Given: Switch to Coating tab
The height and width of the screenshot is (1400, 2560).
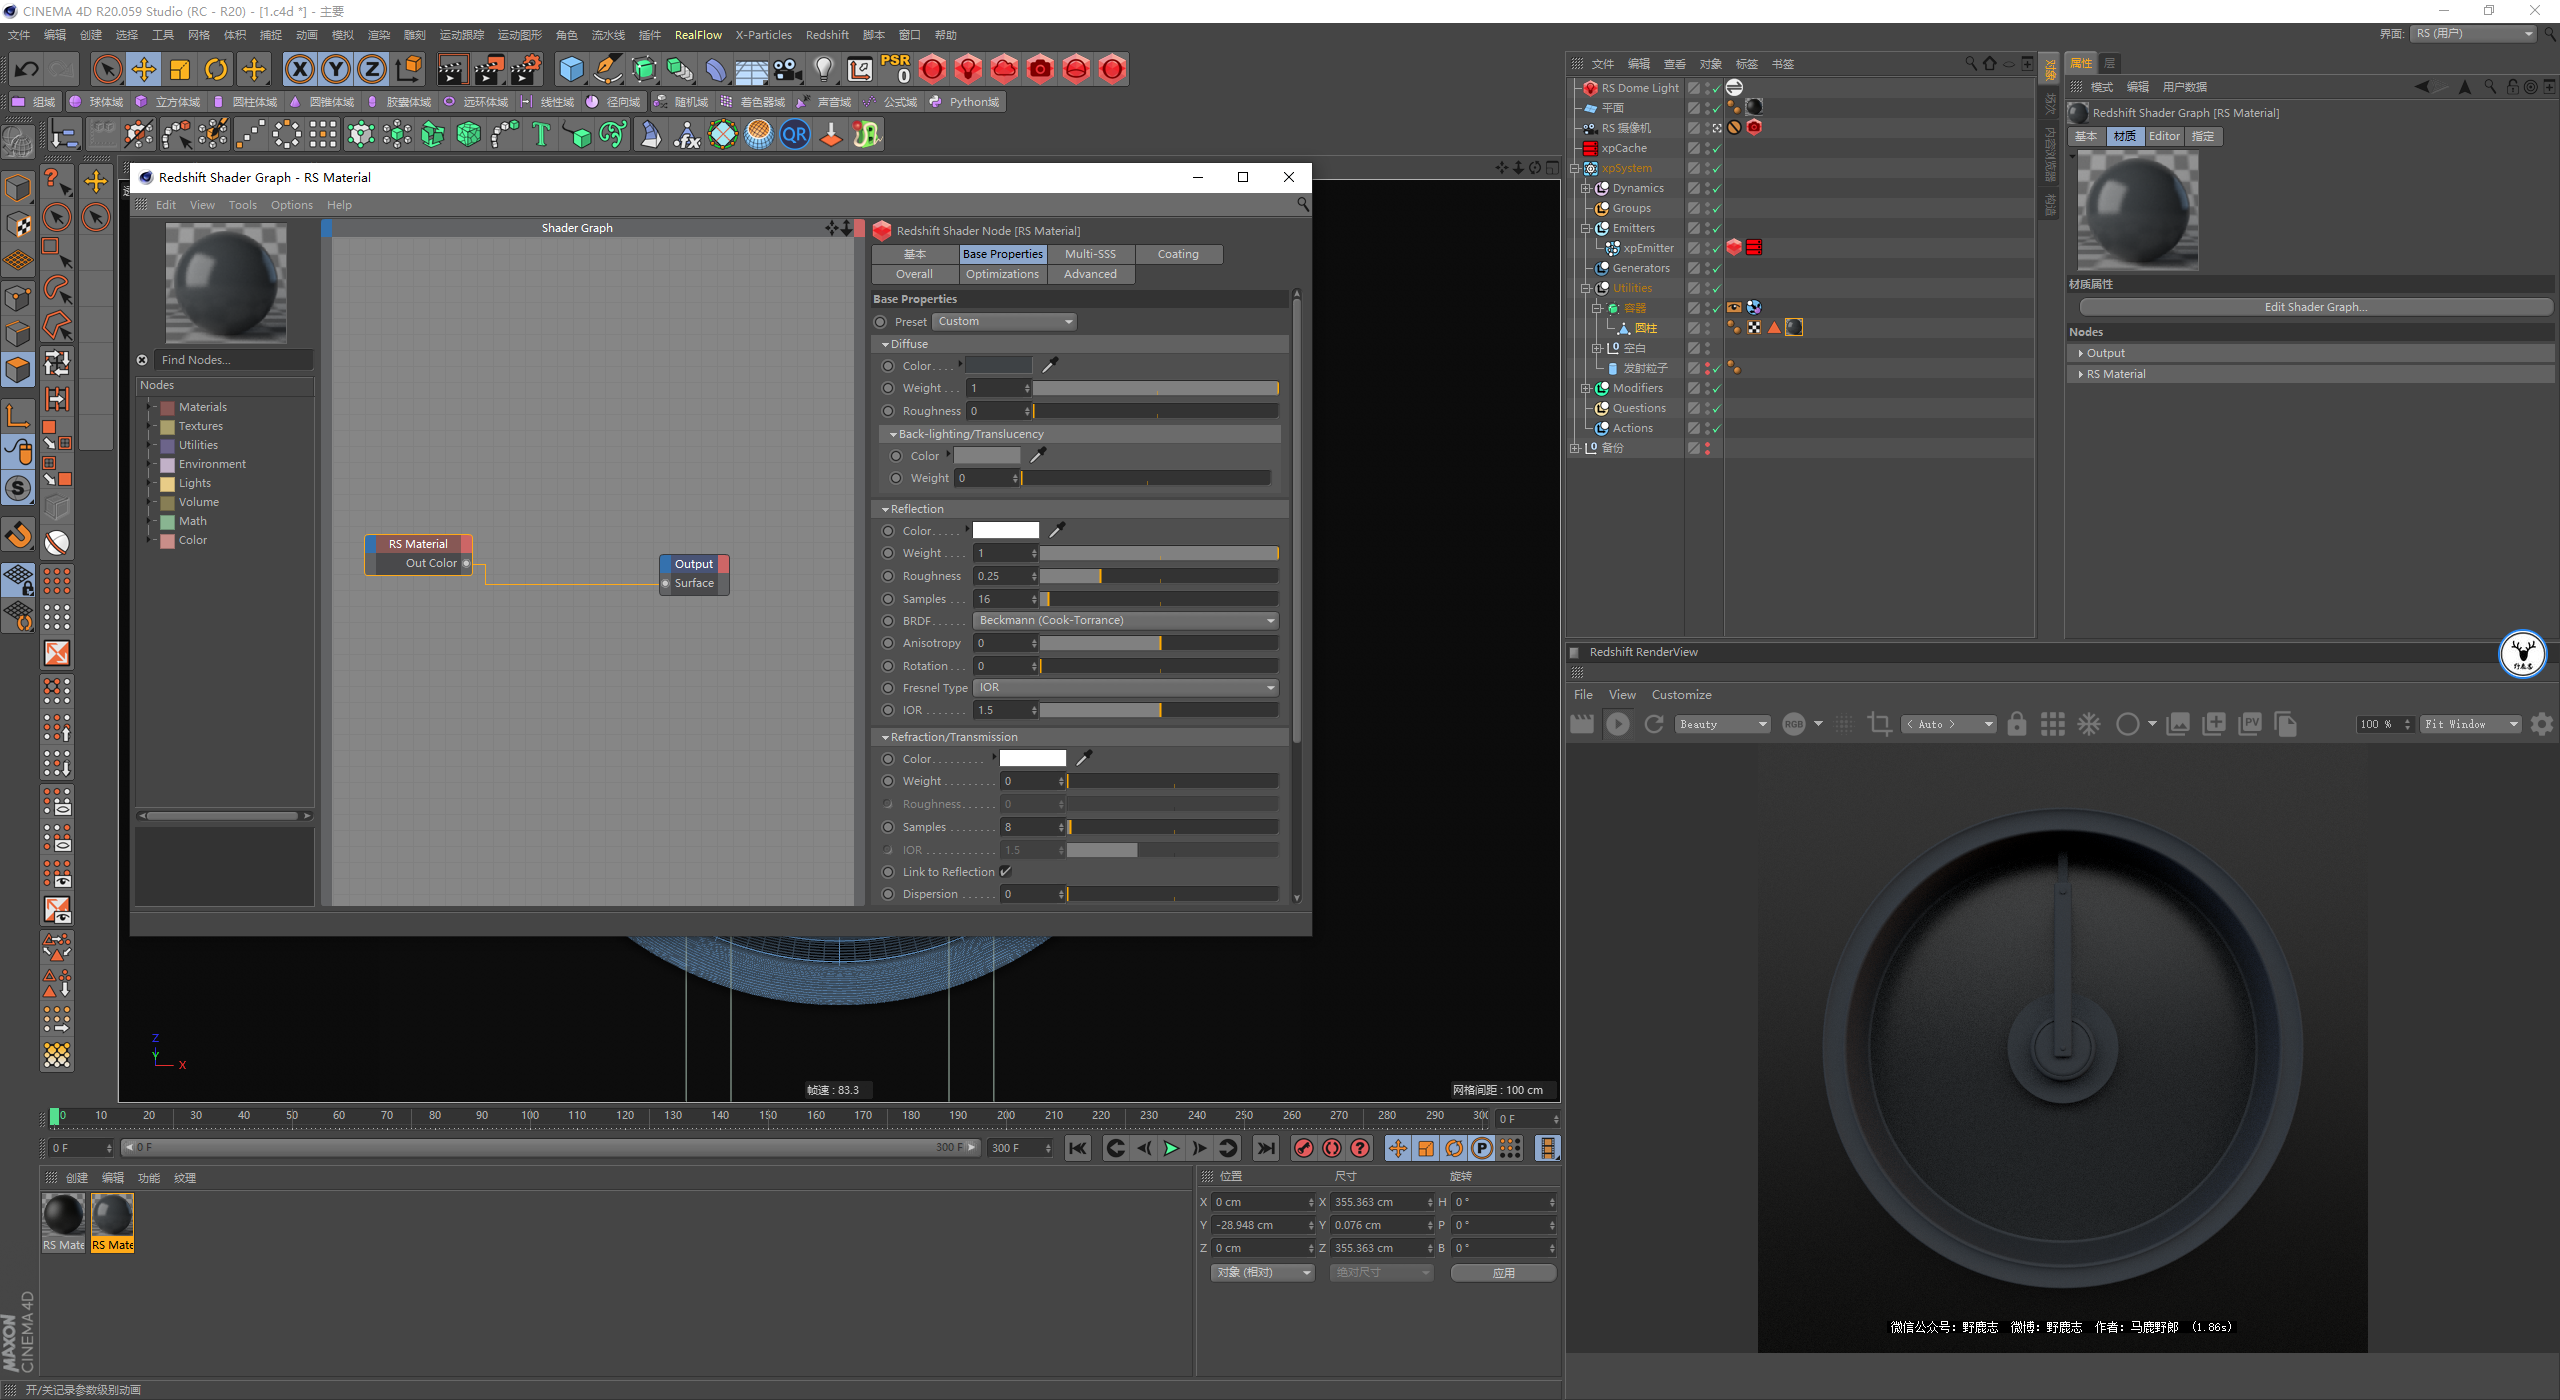Looking at the screenshot, I should point(1178,254).
